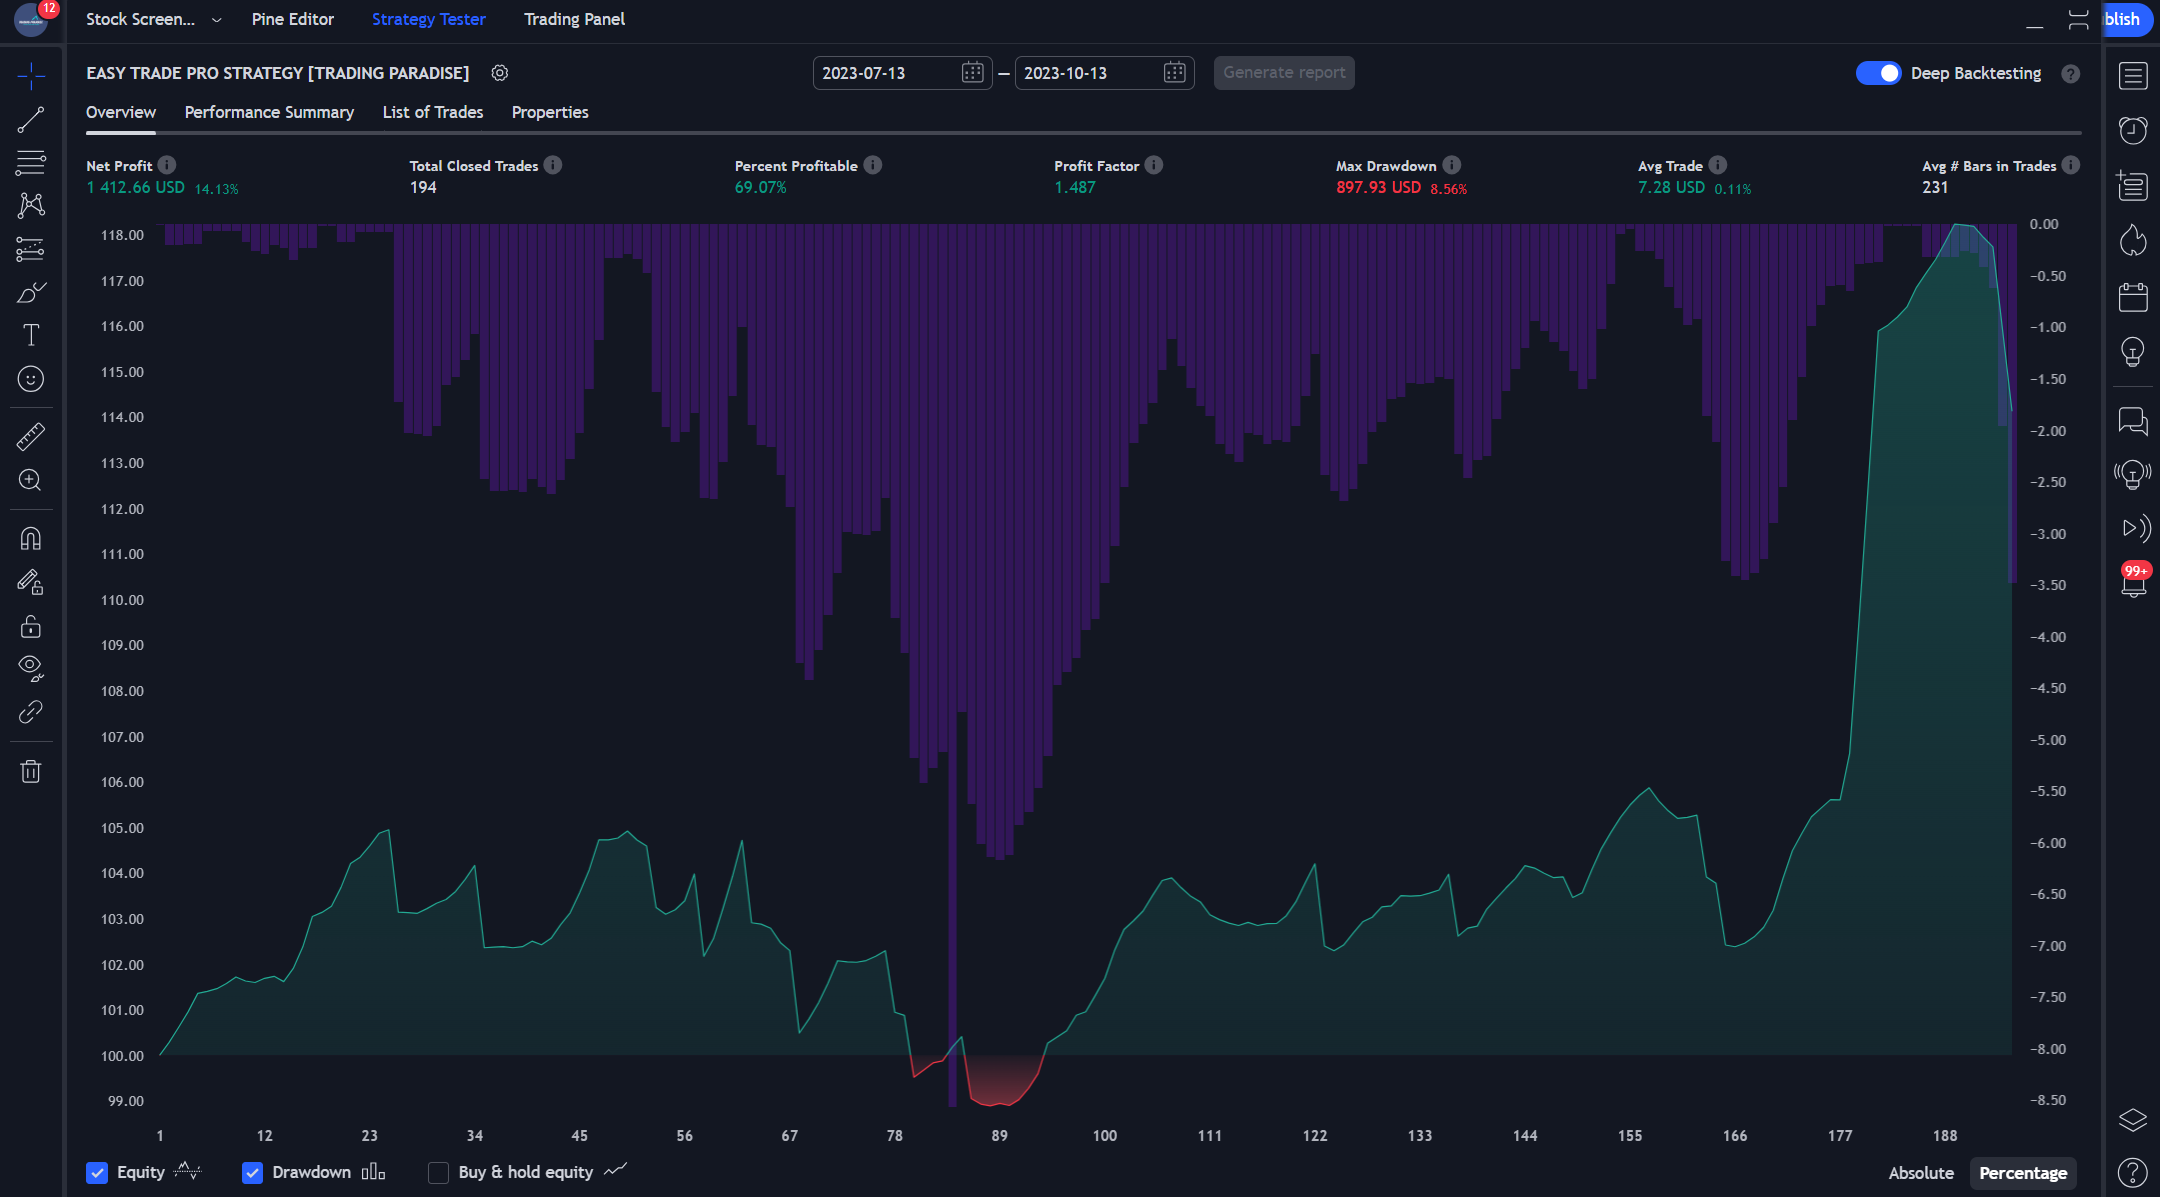
Task: Open the alerts alarm clock icon
Action: (x=2133, y=130)
